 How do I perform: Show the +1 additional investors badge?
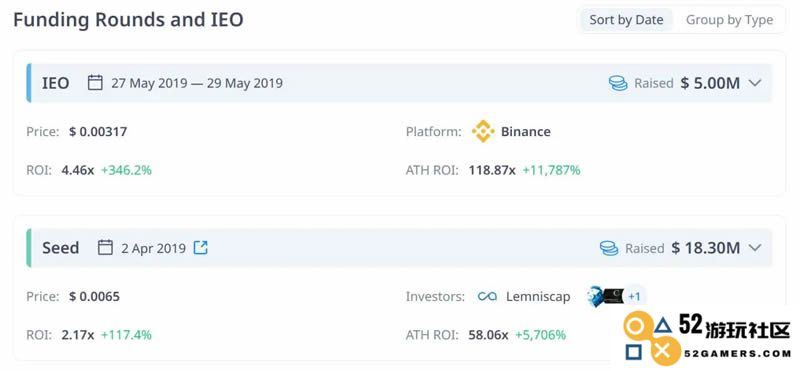pos(634,296)
